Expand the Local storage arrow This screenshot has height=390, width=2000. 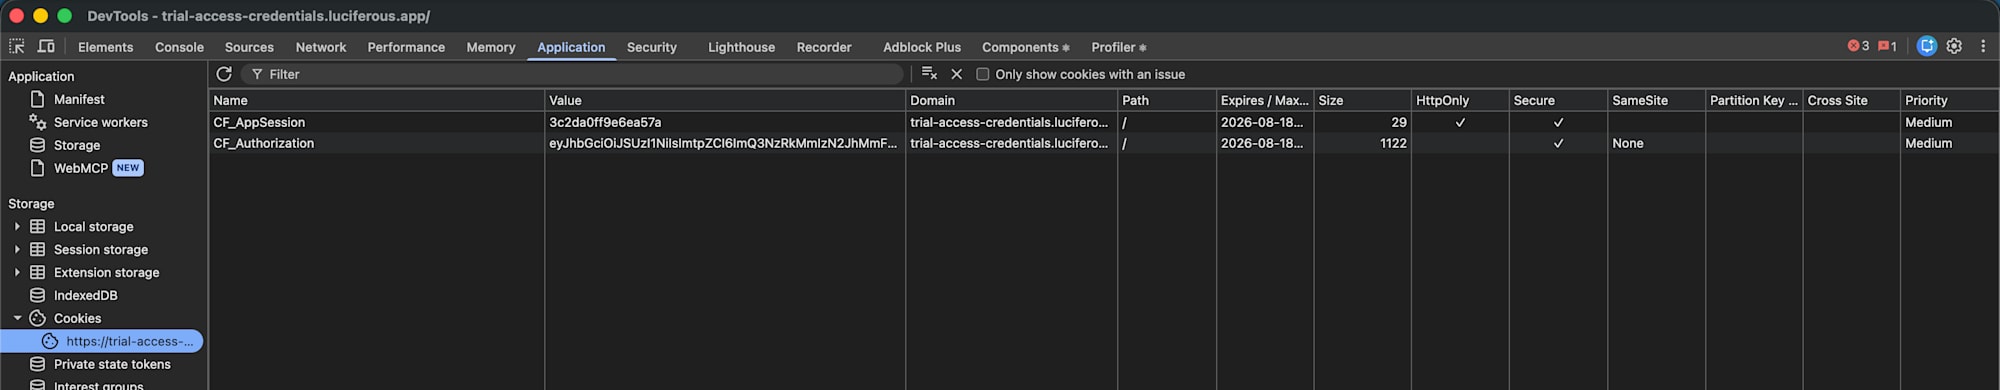click(x=17, y=227)
